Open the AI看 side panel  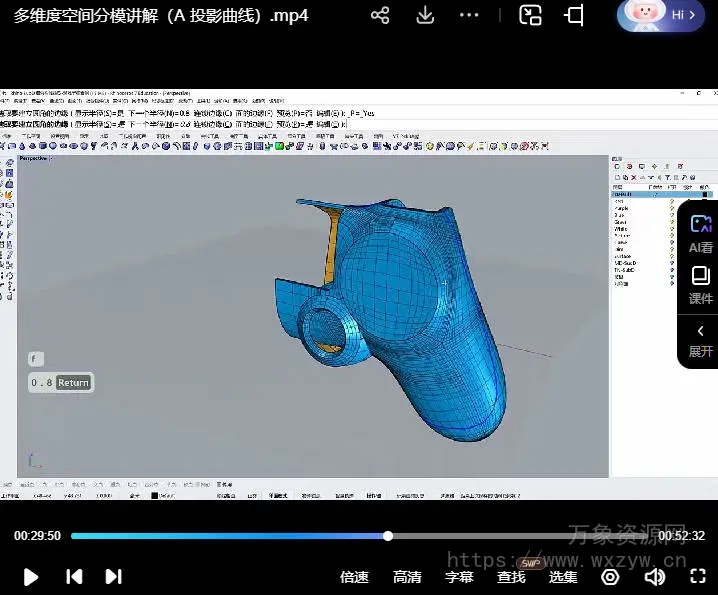click(x=700, y=234)
